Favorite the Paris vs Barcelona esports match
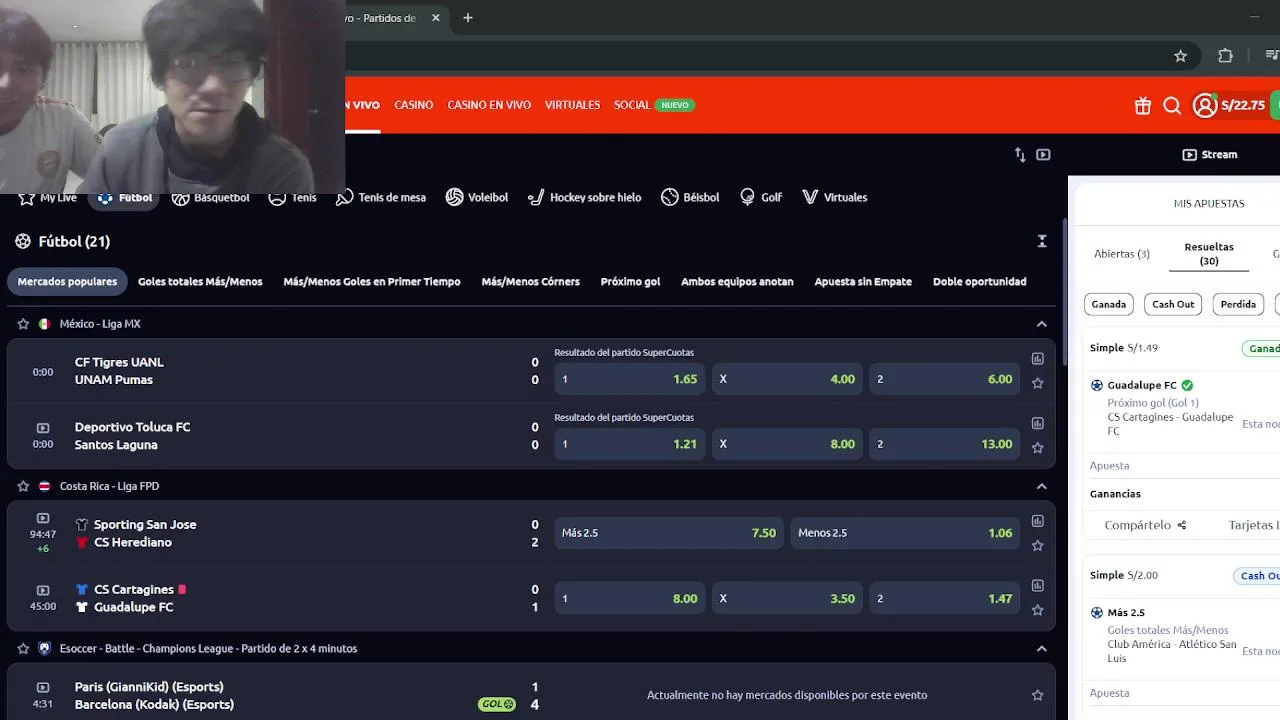Image resolution: width=1280 pixels, height=720 pixels. [1037, 695]
